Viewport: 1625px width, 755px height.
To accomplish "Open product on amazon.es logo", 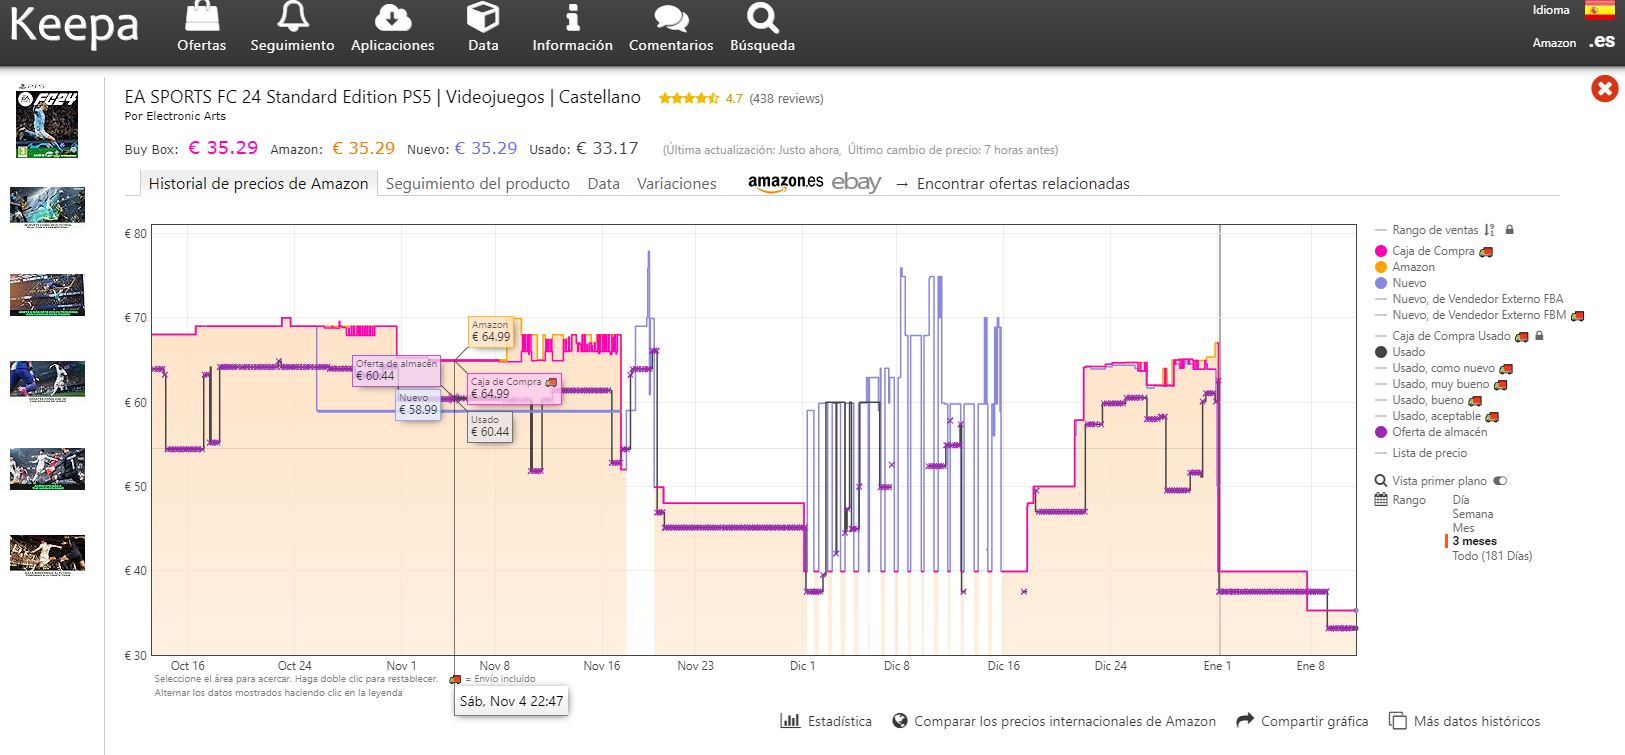I will click(785, 182).
